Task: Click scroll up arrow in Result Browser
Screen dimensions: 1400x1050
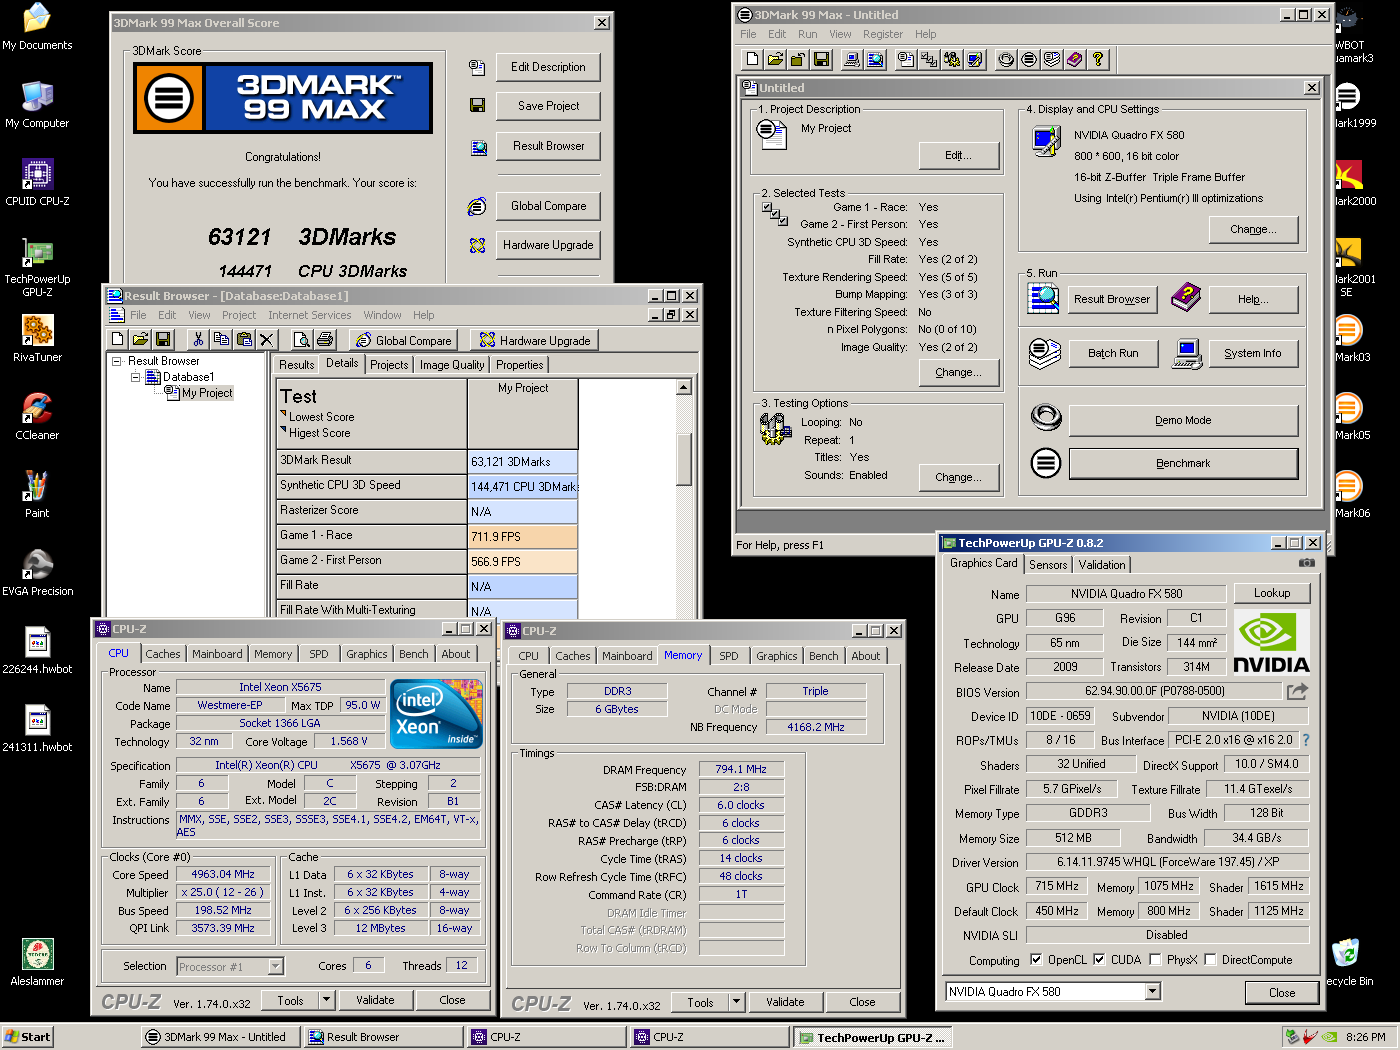Action: point(684,387)
